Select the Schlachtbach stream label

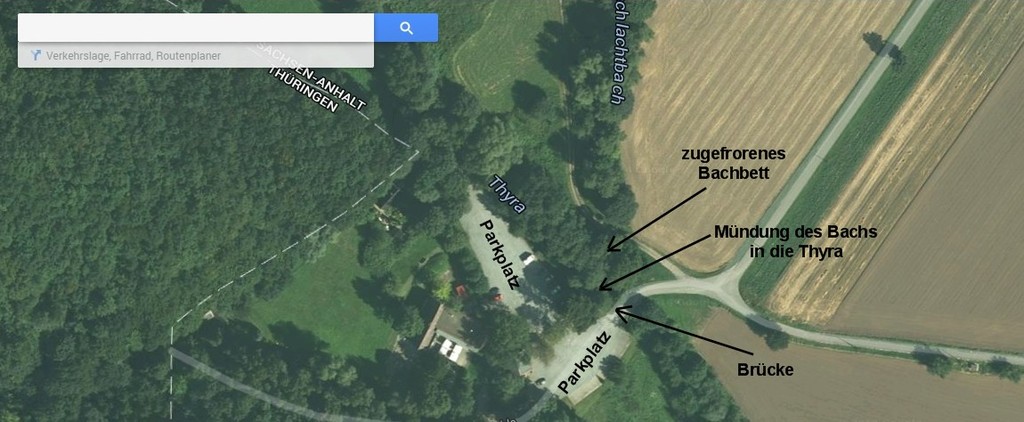(617, 51)
